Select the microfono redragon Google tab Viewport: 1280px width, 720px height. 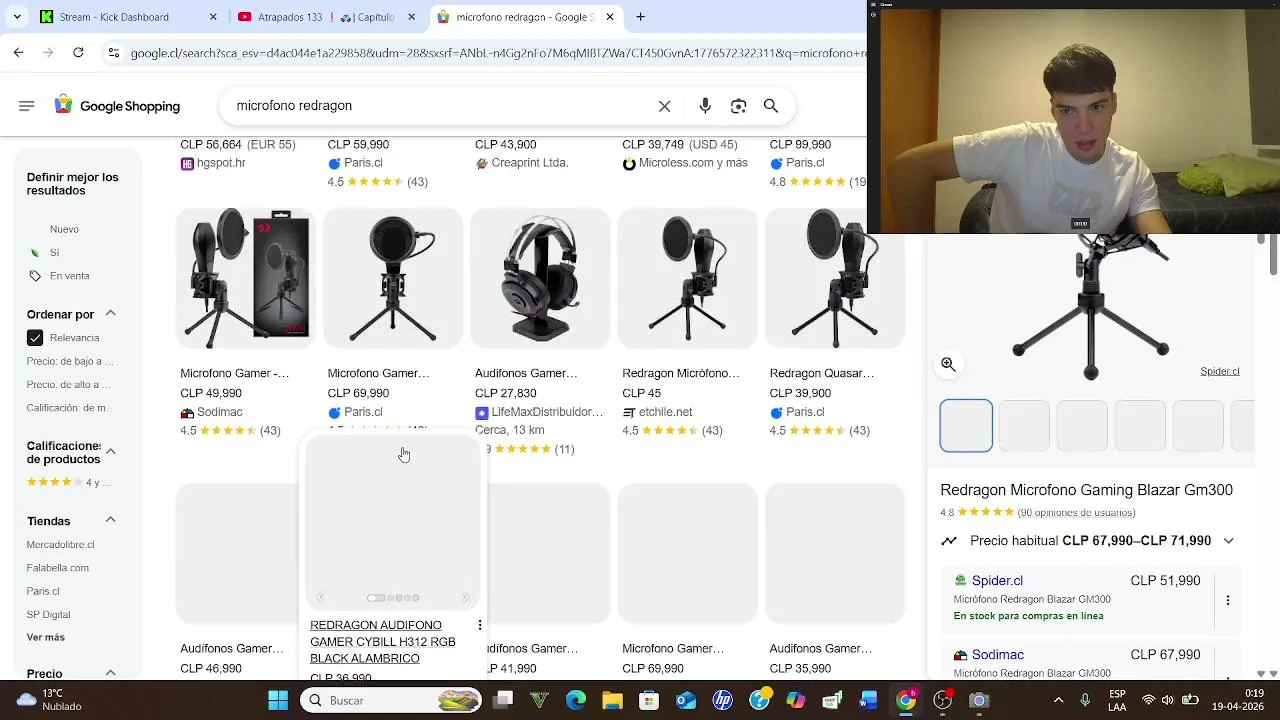(x=527, y=17)
